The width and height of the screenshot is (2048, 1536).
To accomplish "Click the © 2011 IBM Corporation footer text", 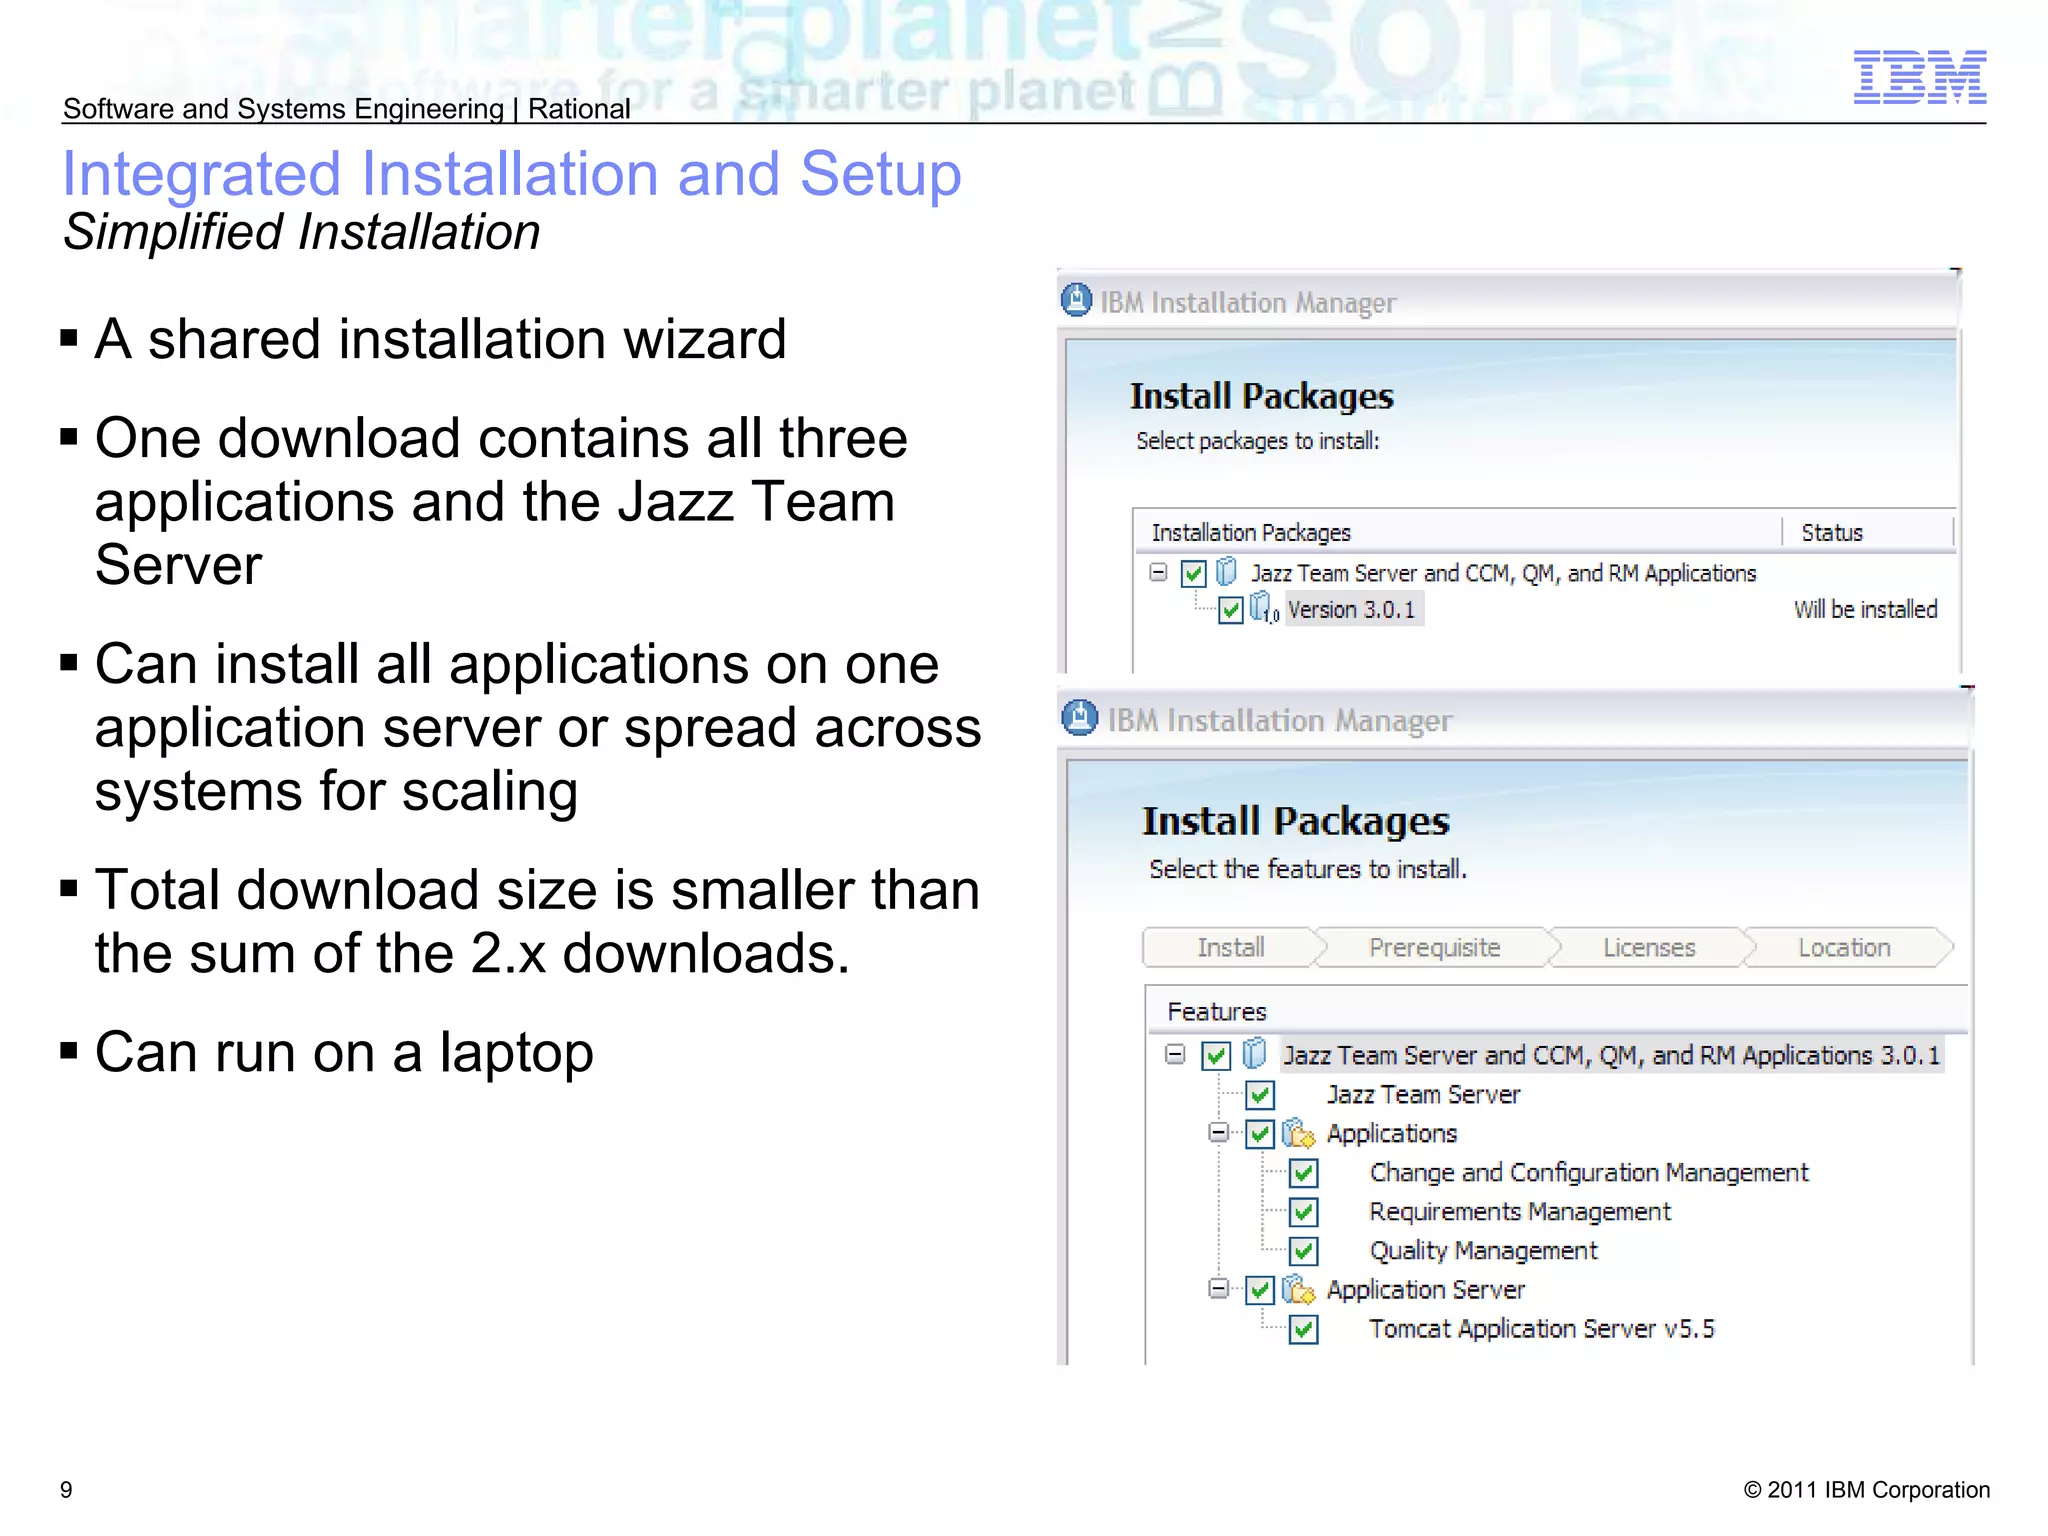I will (1866, 1490).
